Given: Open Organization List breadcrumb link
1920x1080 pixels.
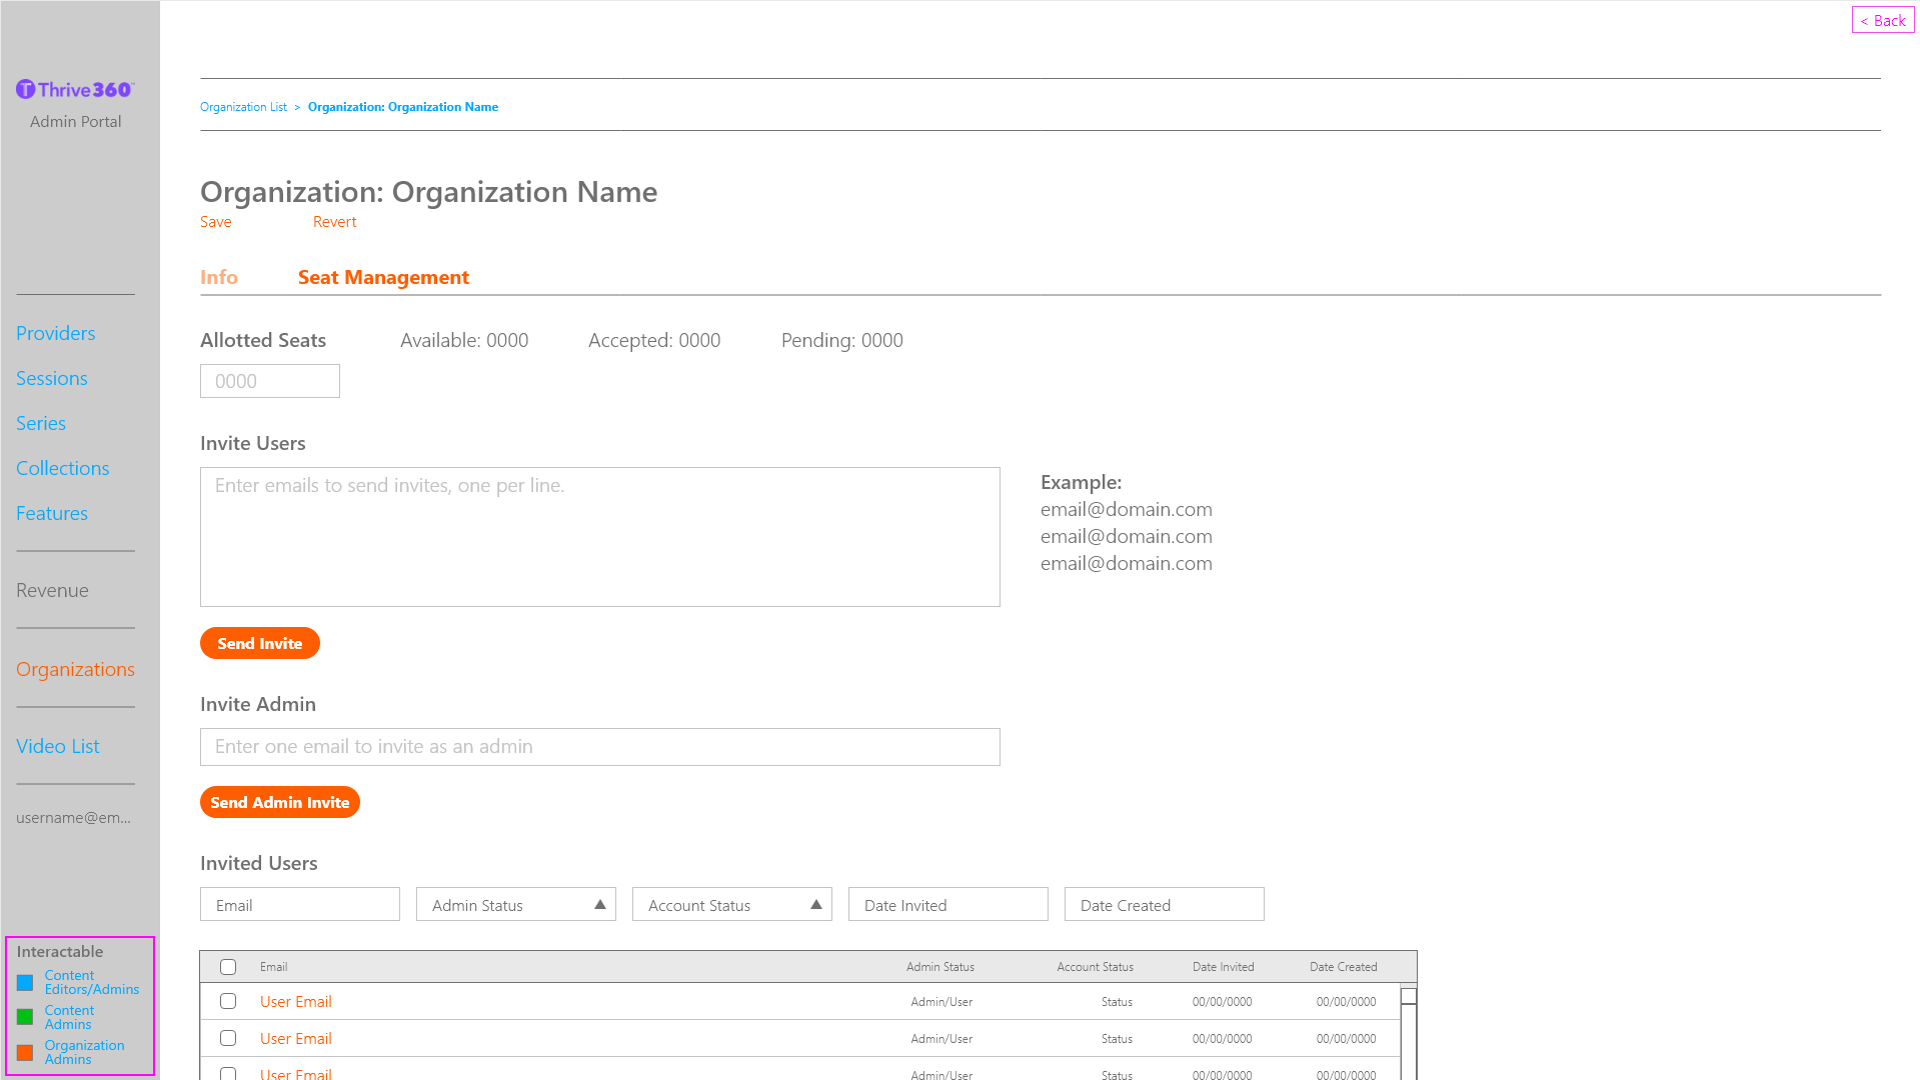Looking at the screenshot, I should pyautogui.click(x=243, y=107).
